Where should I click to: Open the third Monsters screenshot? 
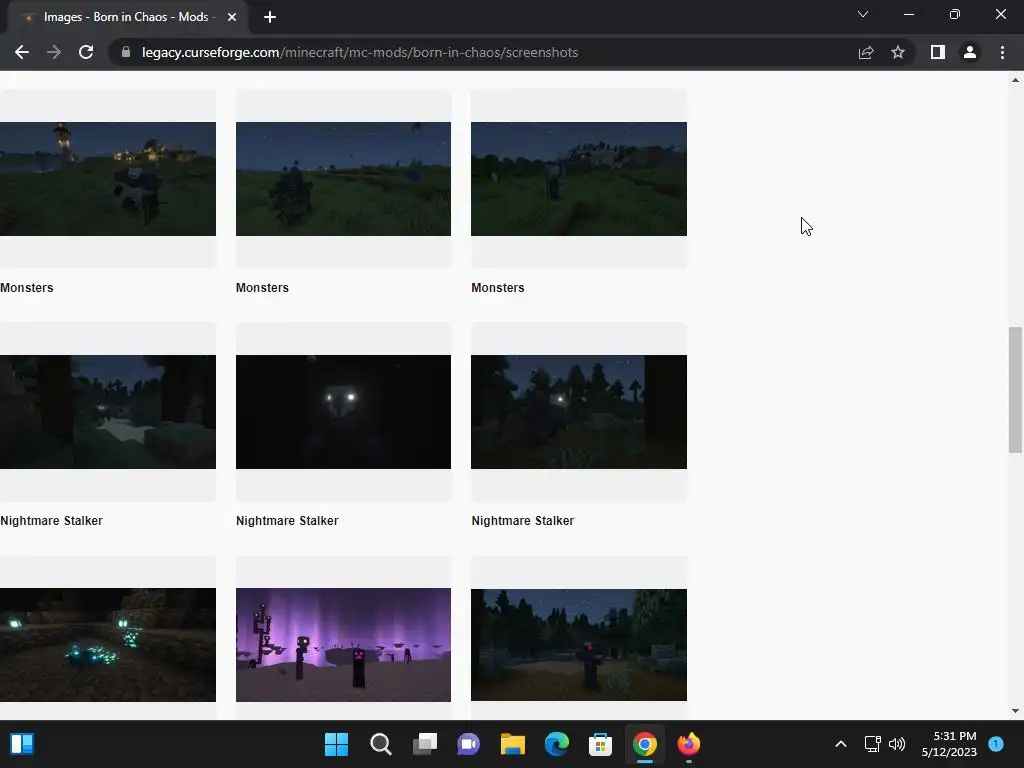point(579,179)
